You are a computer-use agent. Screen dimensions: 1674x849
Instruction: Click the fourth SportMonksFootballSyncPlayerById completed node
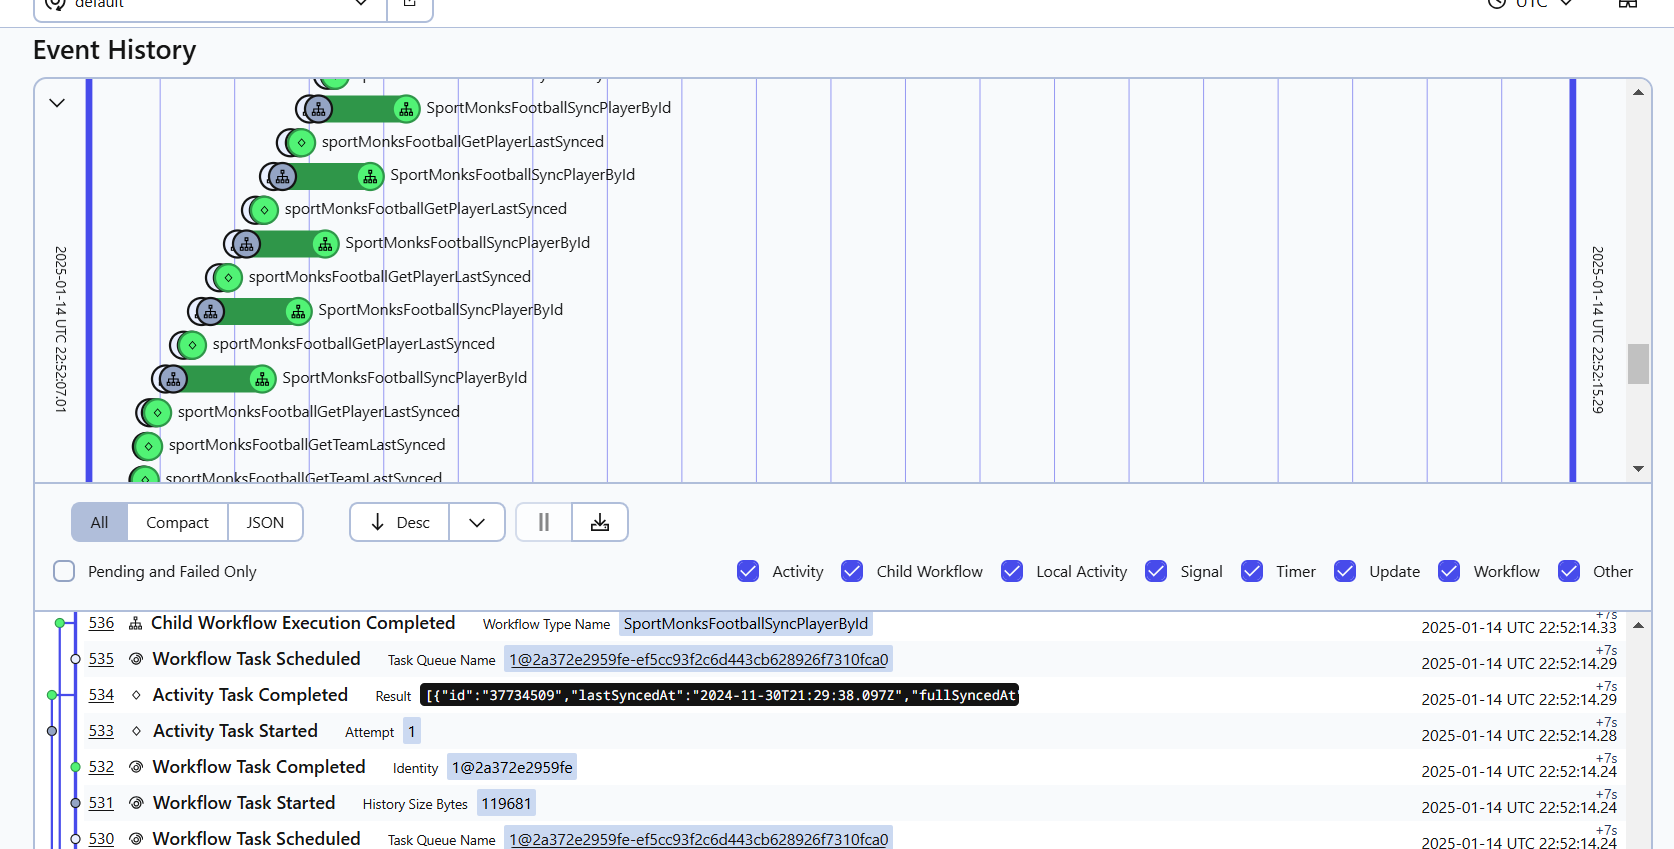(x=298, y=312)
